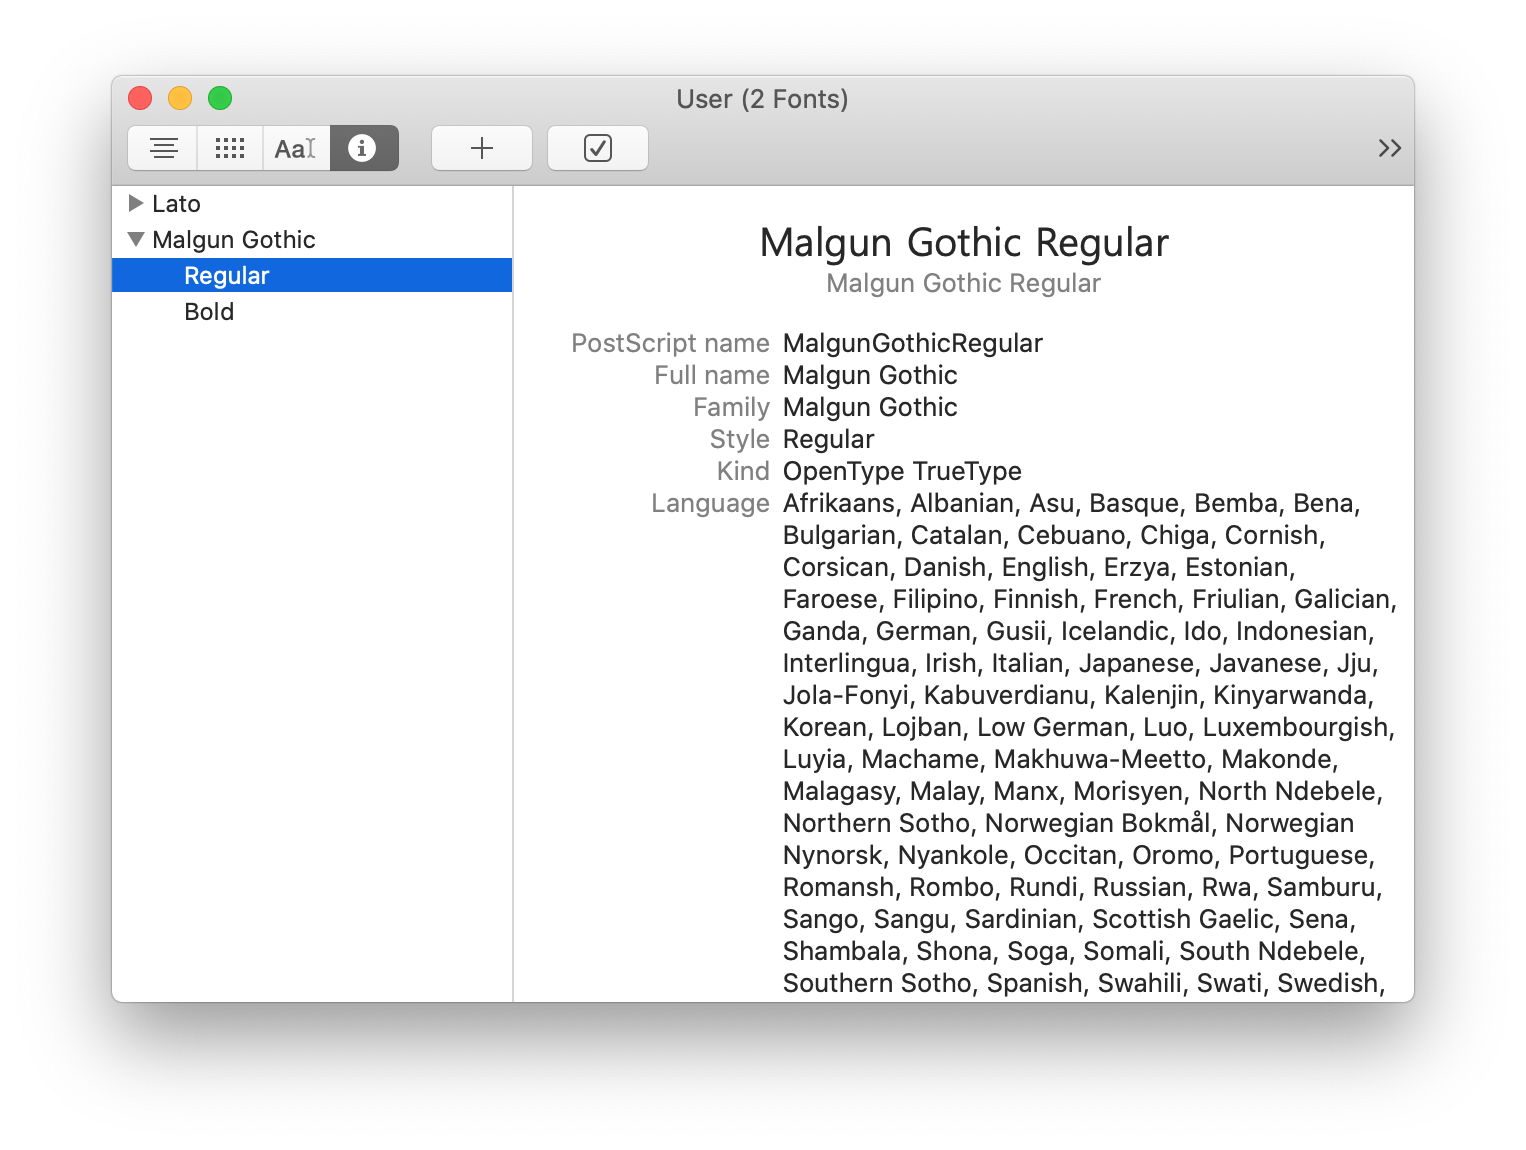
Task: Close the Font Book window
Action: tap(140, 98)
